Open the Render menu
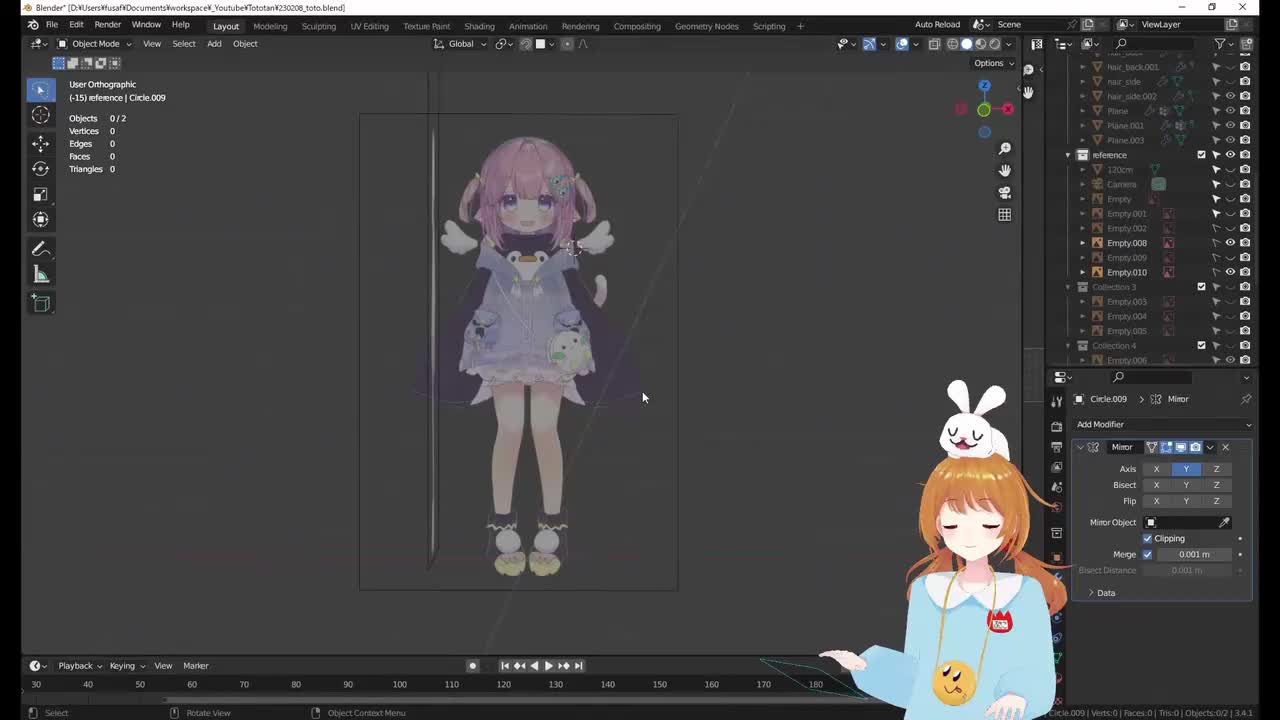 click(x=107, y=24)
